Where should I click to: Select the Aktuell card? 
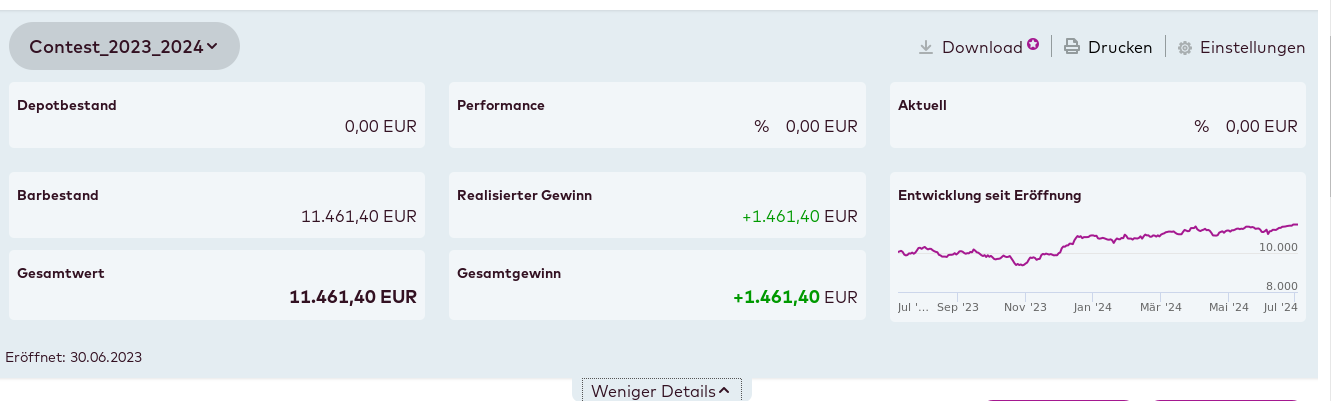coord(1097,115)
